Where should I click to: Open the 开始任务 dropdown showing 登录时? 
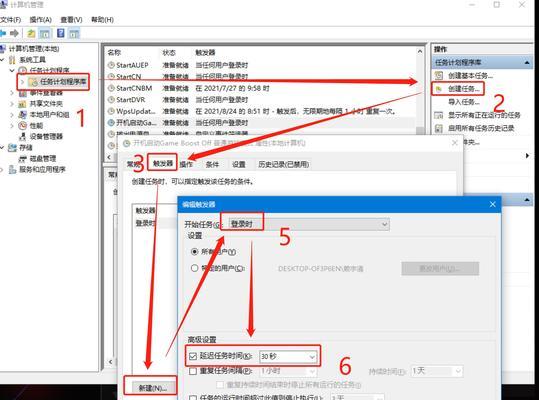(309, 224)
